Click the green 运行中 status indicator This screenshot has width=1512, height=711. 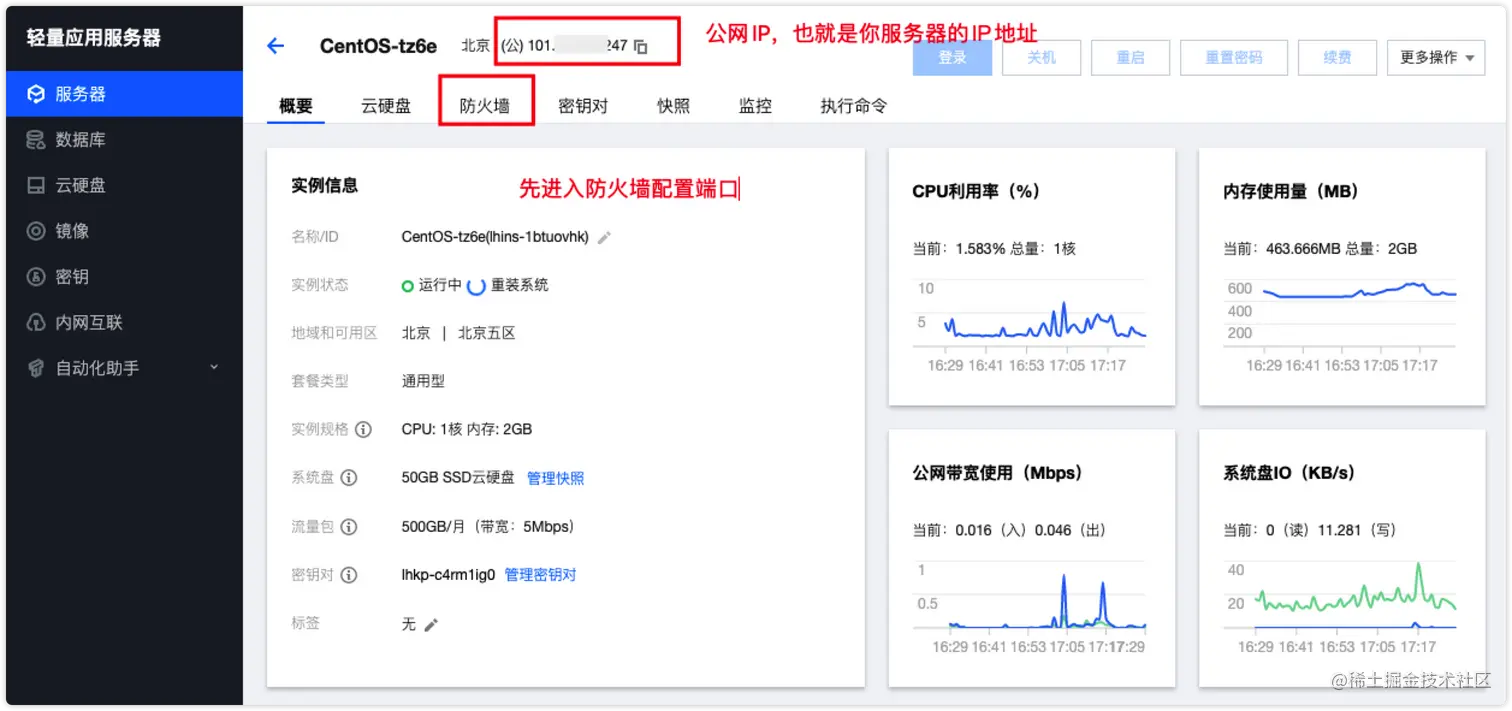point(407,285)
